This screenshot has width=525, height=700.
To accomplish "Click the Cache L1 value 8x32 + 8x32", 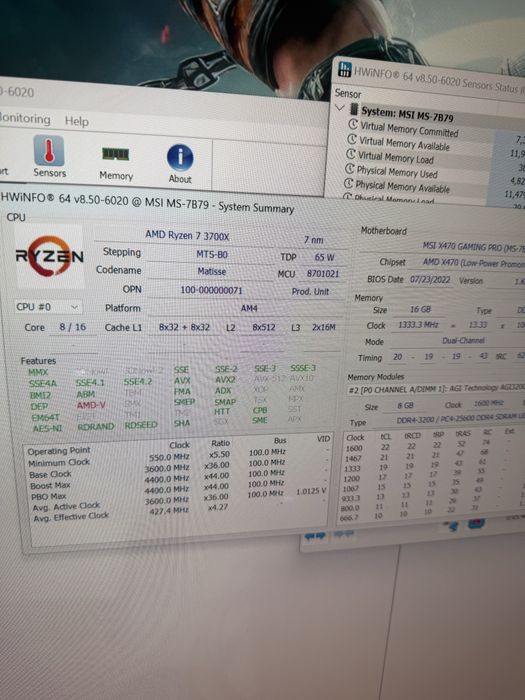I will click(184, 327).
